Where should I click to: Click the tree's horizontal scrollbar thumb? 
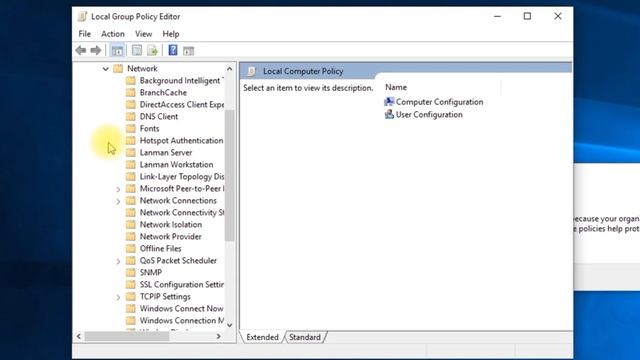tap(127, 336)
